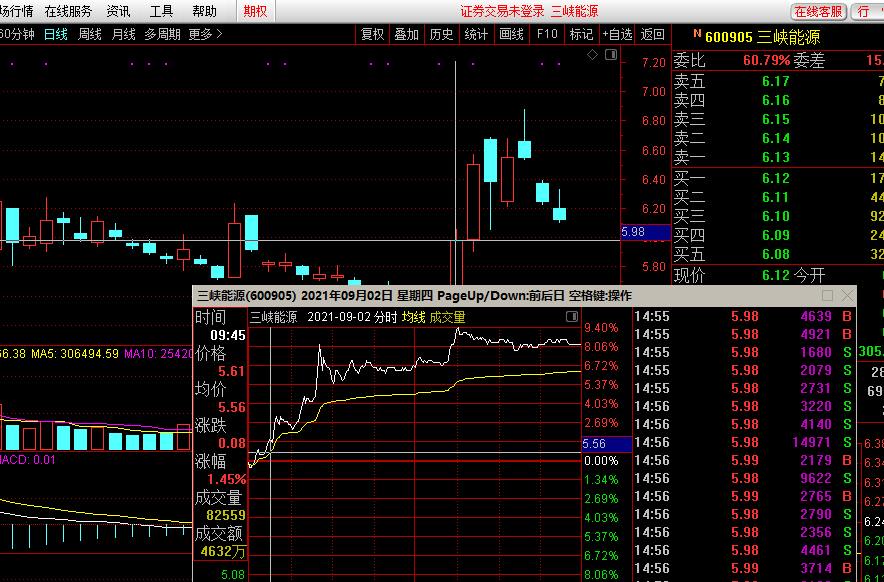Click the 行 button at top right

pos(868,11)
